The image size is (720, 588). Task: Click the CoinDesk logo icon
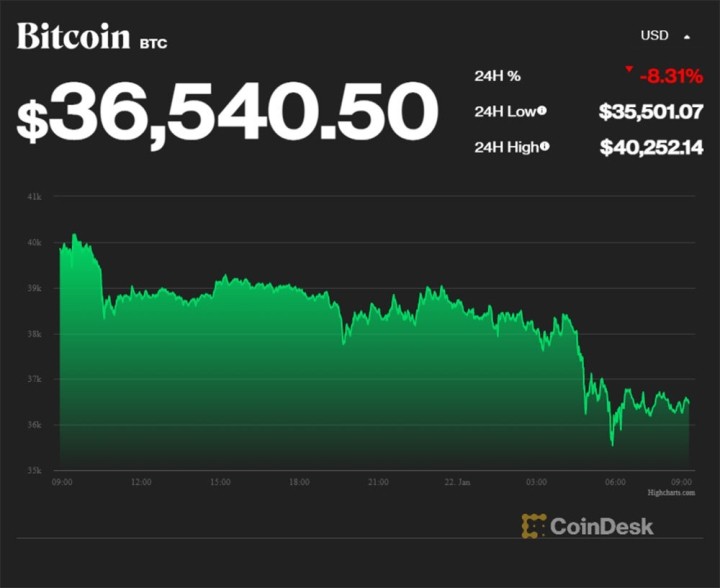(534, 525)
